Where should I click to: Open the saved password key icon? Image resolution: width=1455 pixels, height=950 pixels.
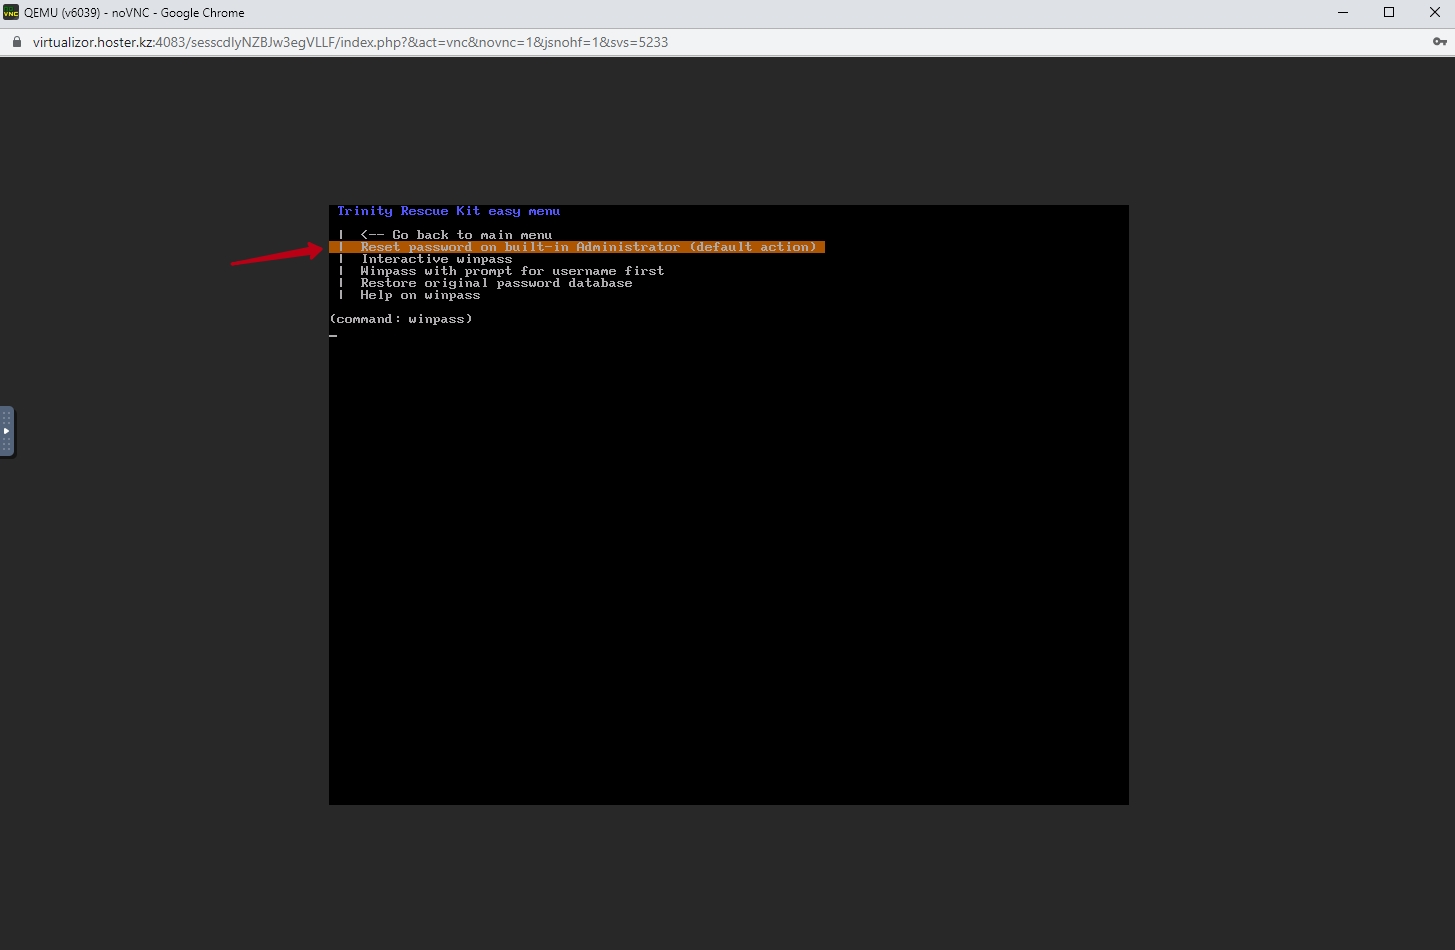pyautogui.click(x=1440, y=42)
